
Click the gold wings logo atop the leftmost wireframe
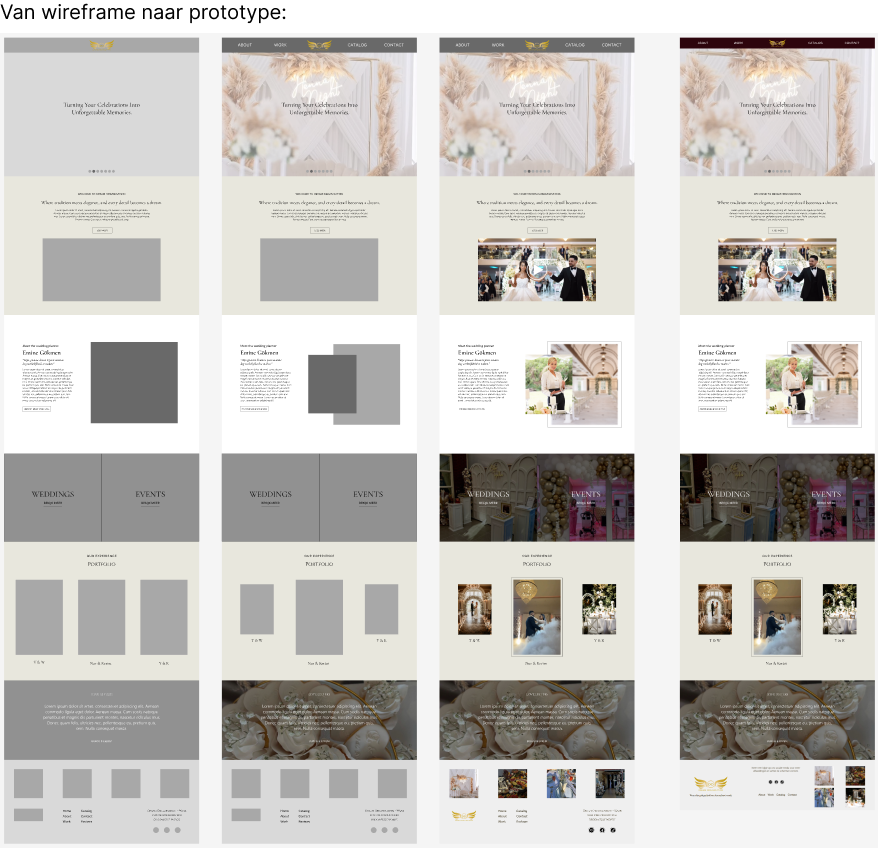[101, 45]
